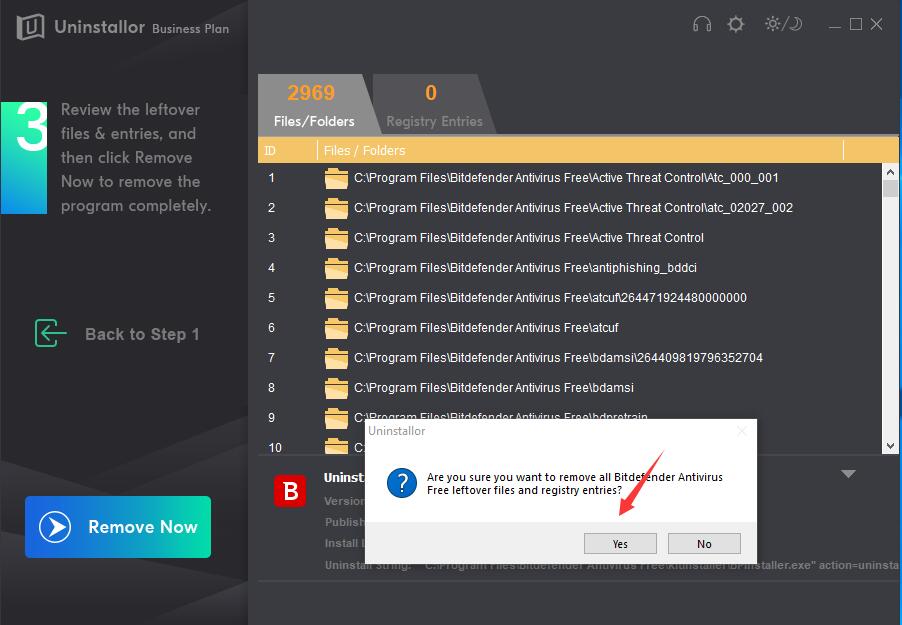
Task: Click the Files / Folders column header
Action: (580, 151)
